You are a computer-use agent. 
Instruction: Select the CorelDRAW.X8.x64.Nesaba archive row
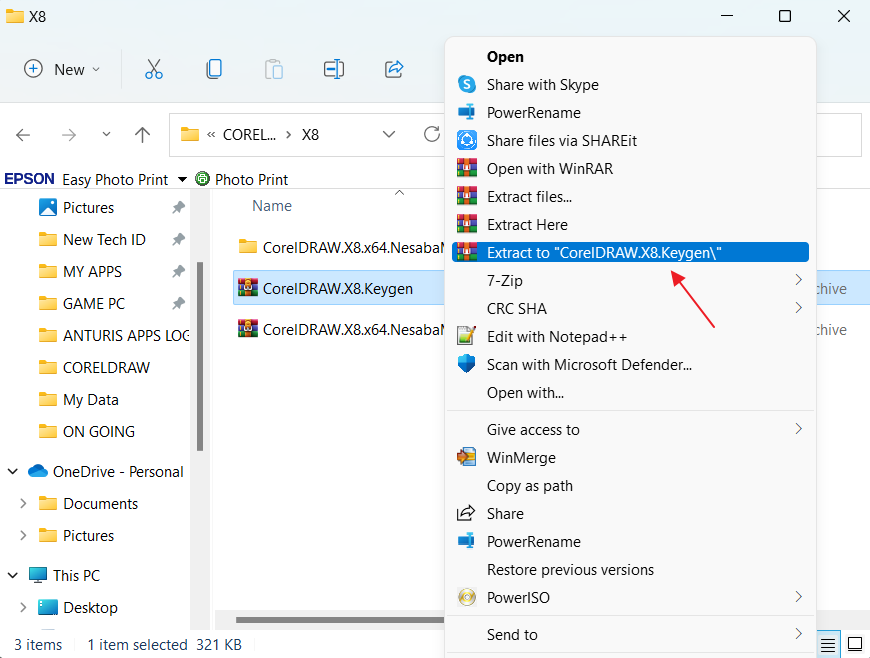[x=338, y=330]
